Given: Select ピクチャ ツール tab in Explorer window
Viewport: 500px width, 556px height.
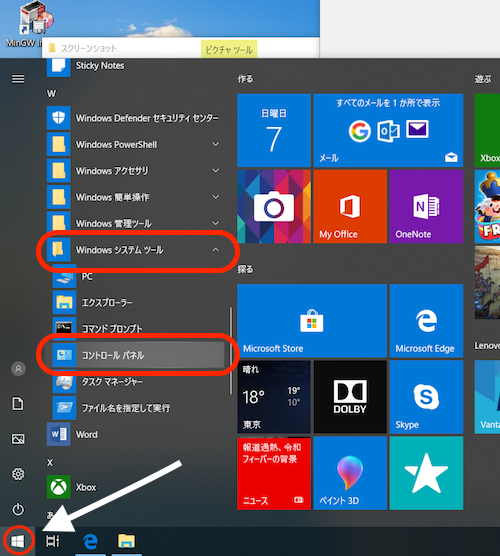Looking at the screenshot, I should coord(229,49).
